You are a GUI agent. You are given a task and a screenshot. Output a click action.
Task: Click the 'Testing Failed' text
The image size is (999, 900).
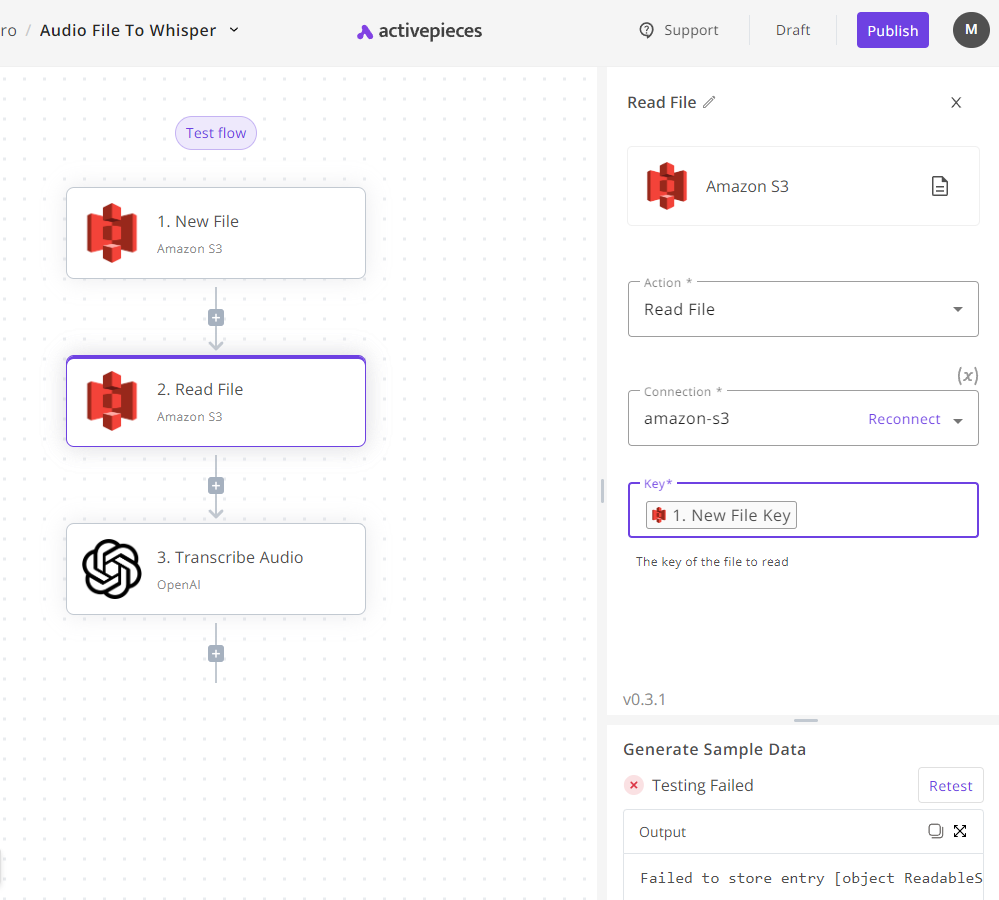(702, 785)
